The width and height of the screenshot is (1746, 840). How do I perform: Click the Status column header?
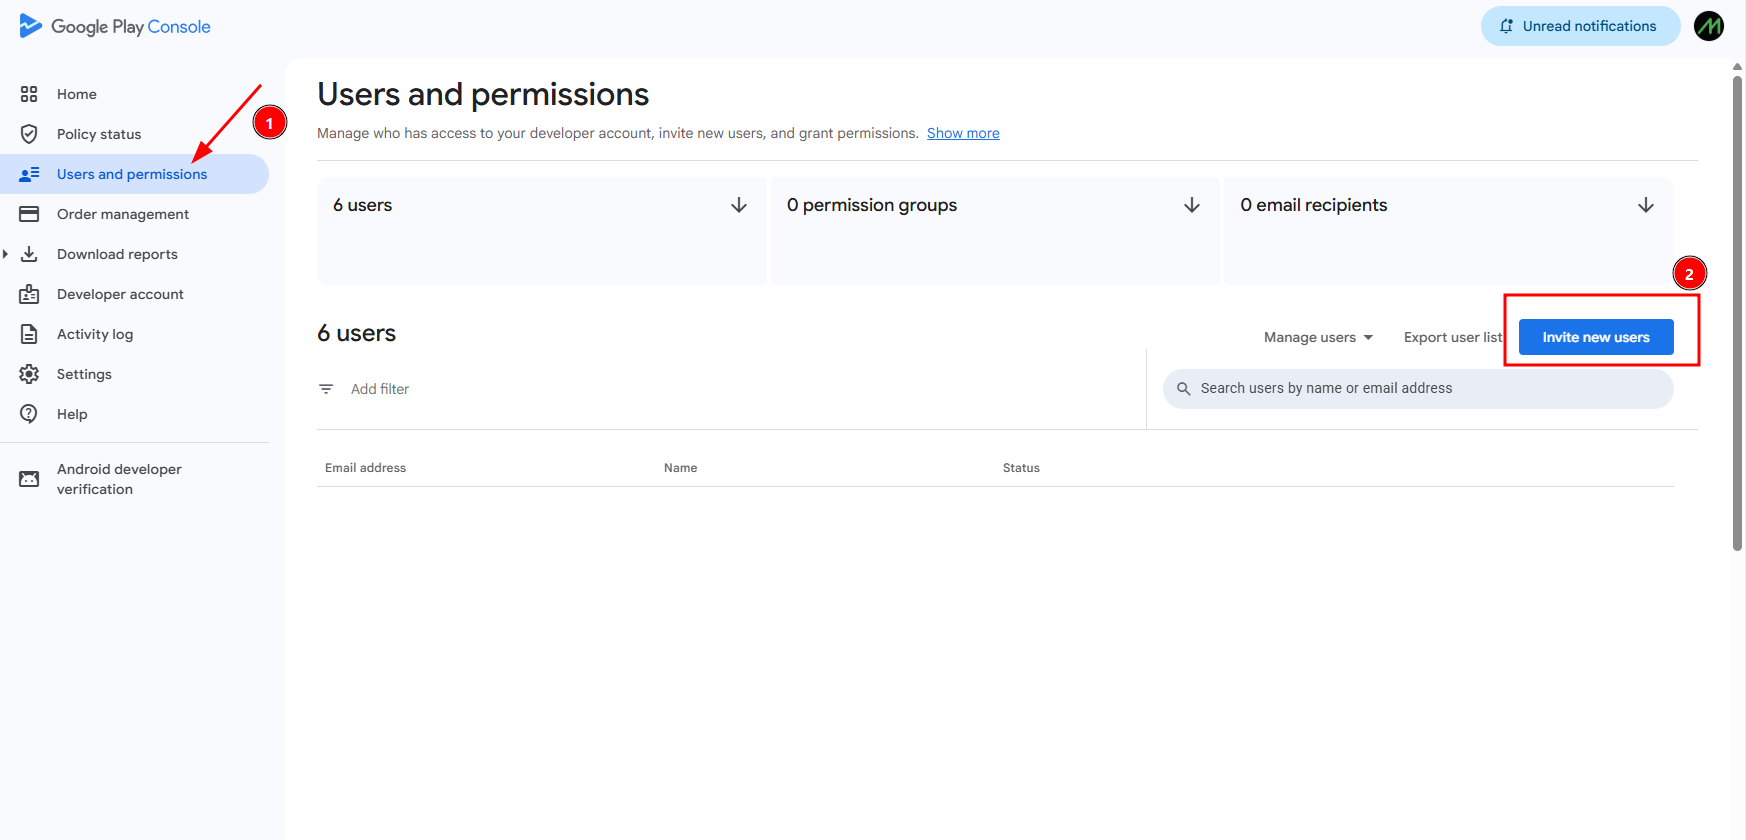1021,468
